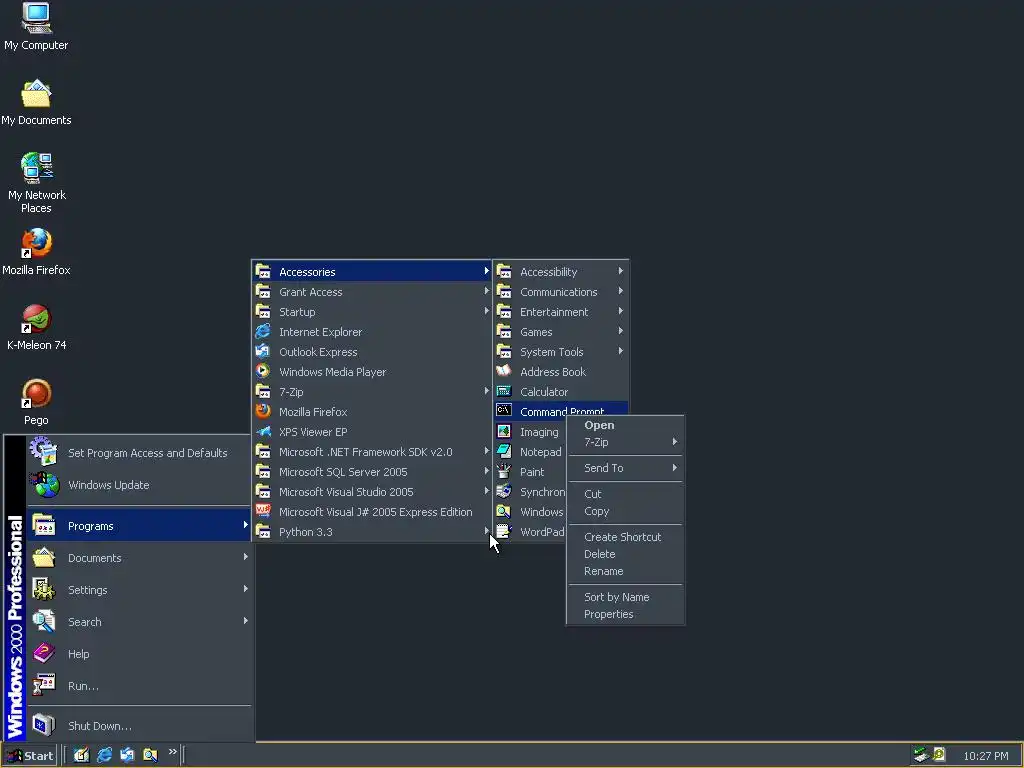Choose Cut from the context menu

coord(625,494)
